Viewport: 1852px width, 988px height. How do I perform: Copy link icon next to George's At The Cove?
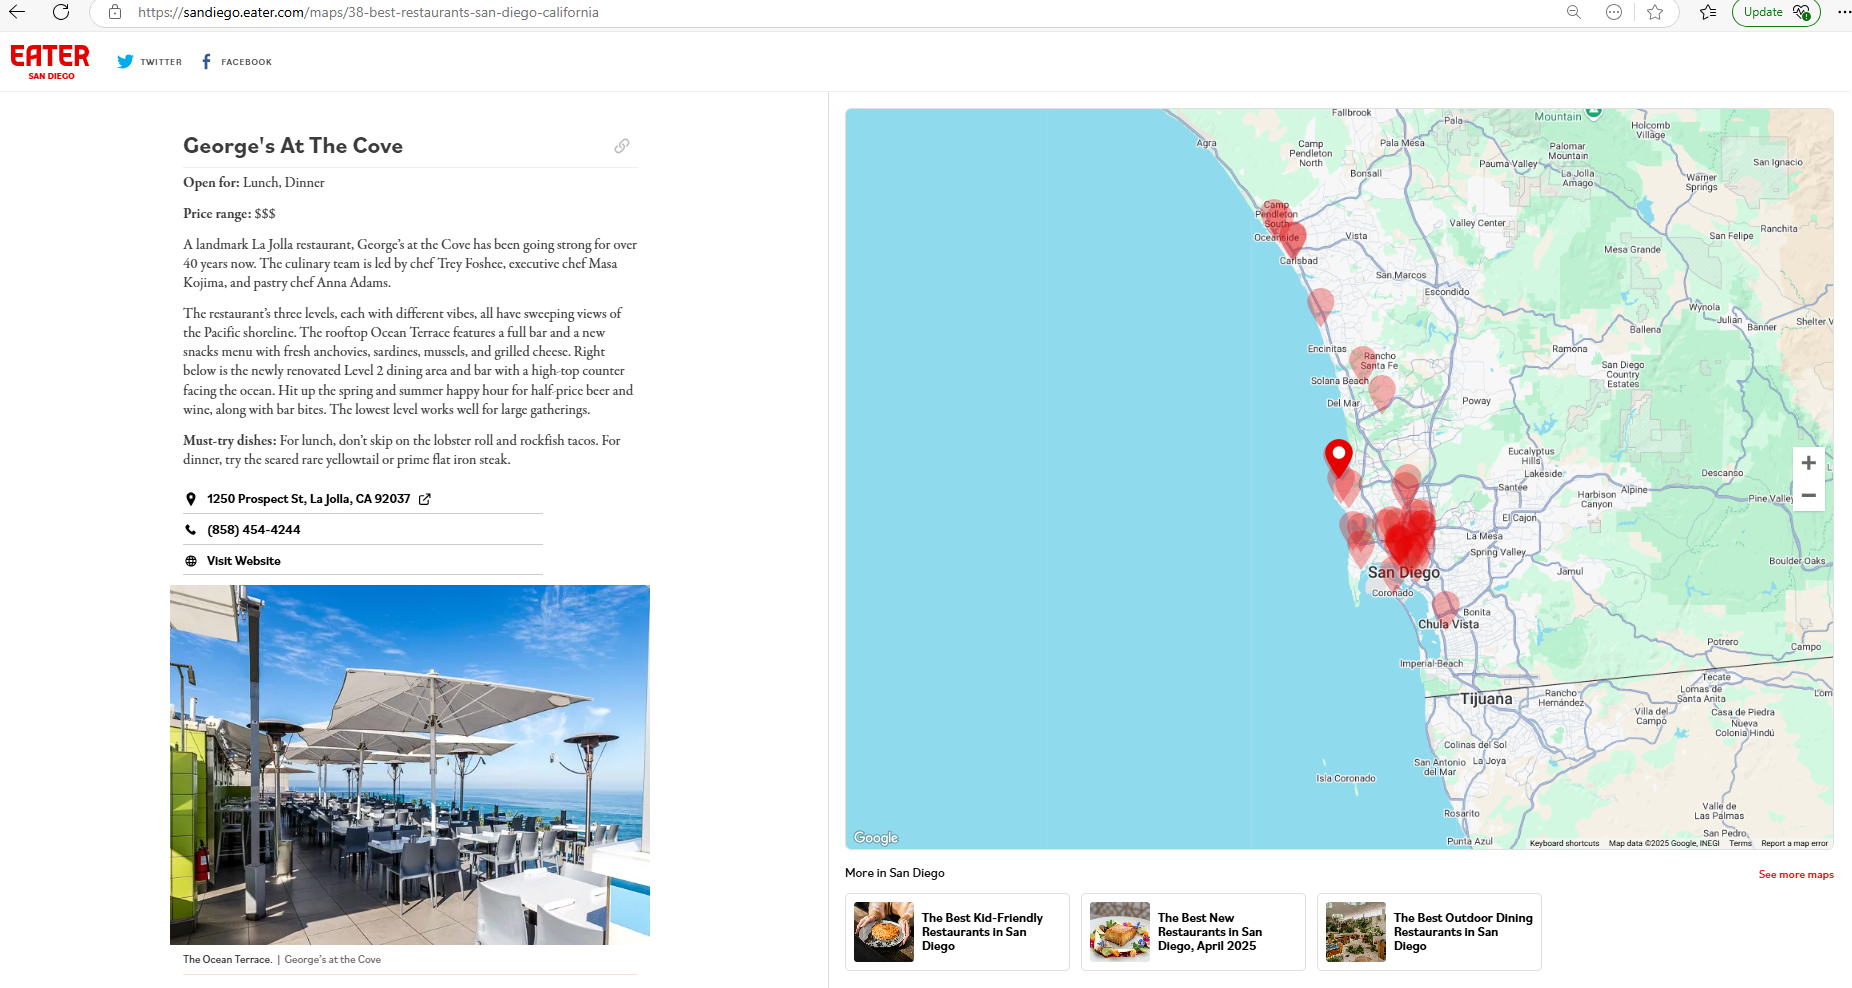[x=622, y=146]
